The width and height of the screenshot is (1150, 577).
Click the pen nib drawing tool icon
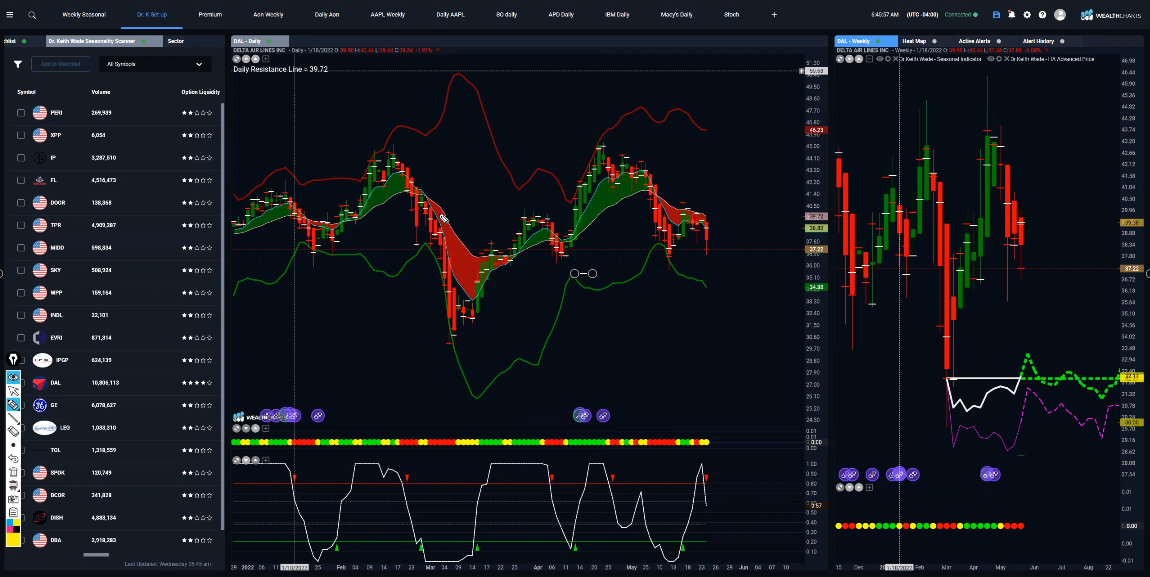(x=13, y=359)
